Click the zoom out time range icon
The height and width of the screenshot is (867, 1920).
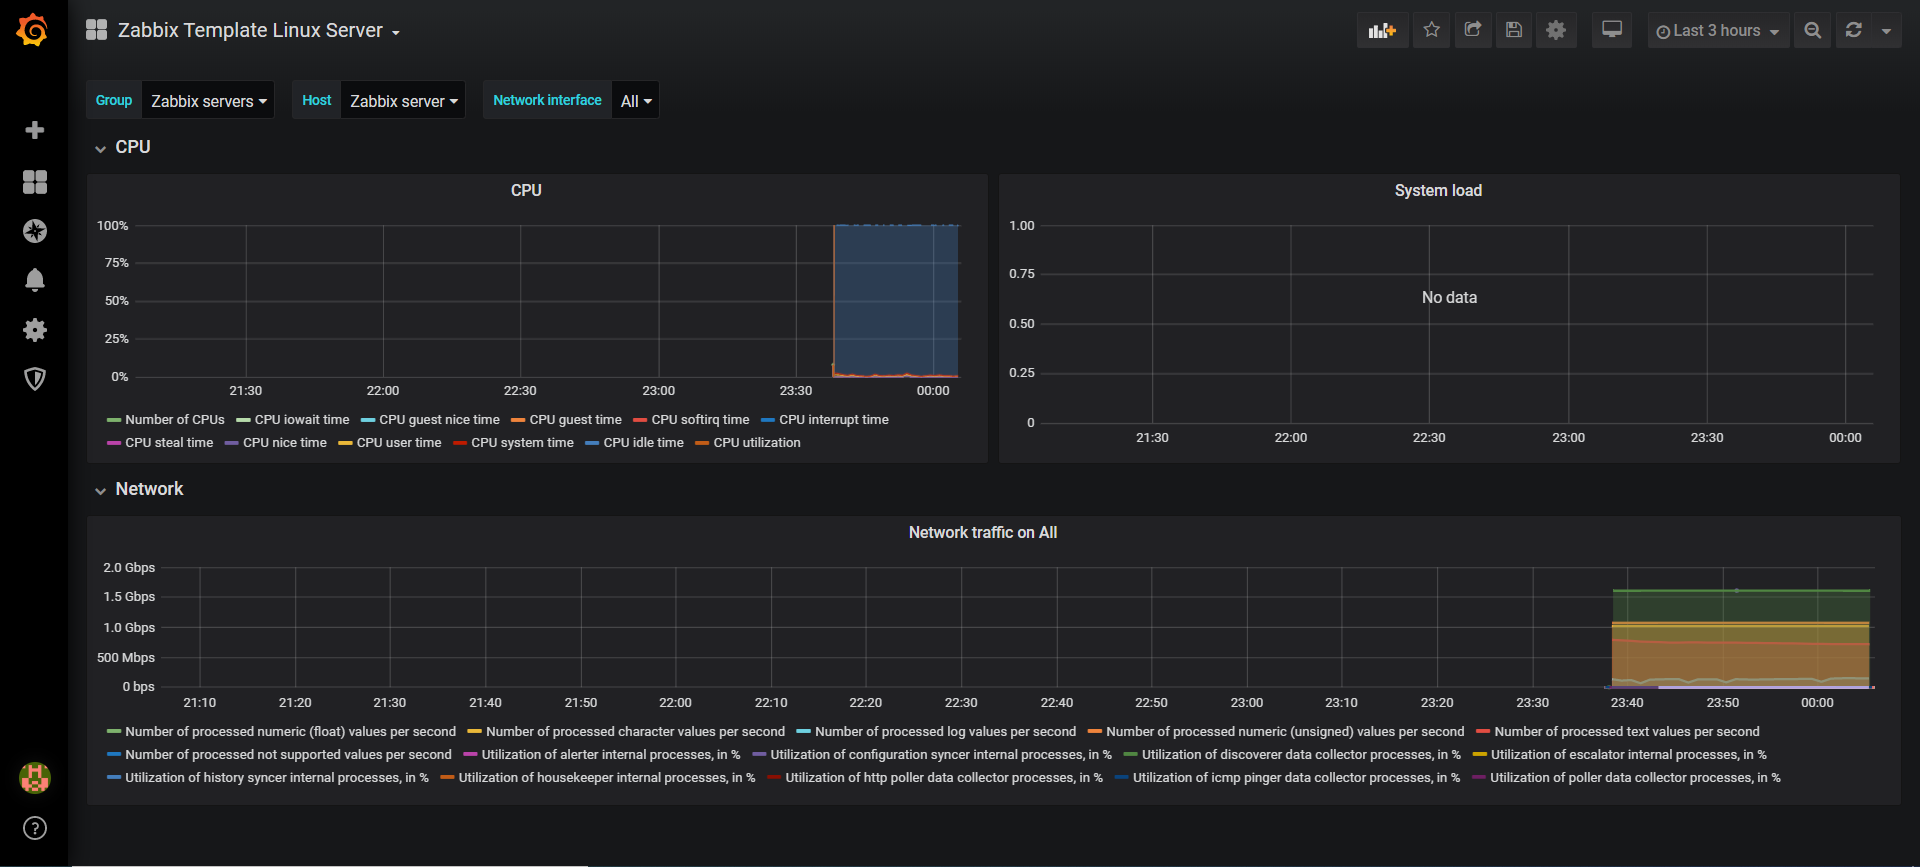click(x=1813, y=30)
